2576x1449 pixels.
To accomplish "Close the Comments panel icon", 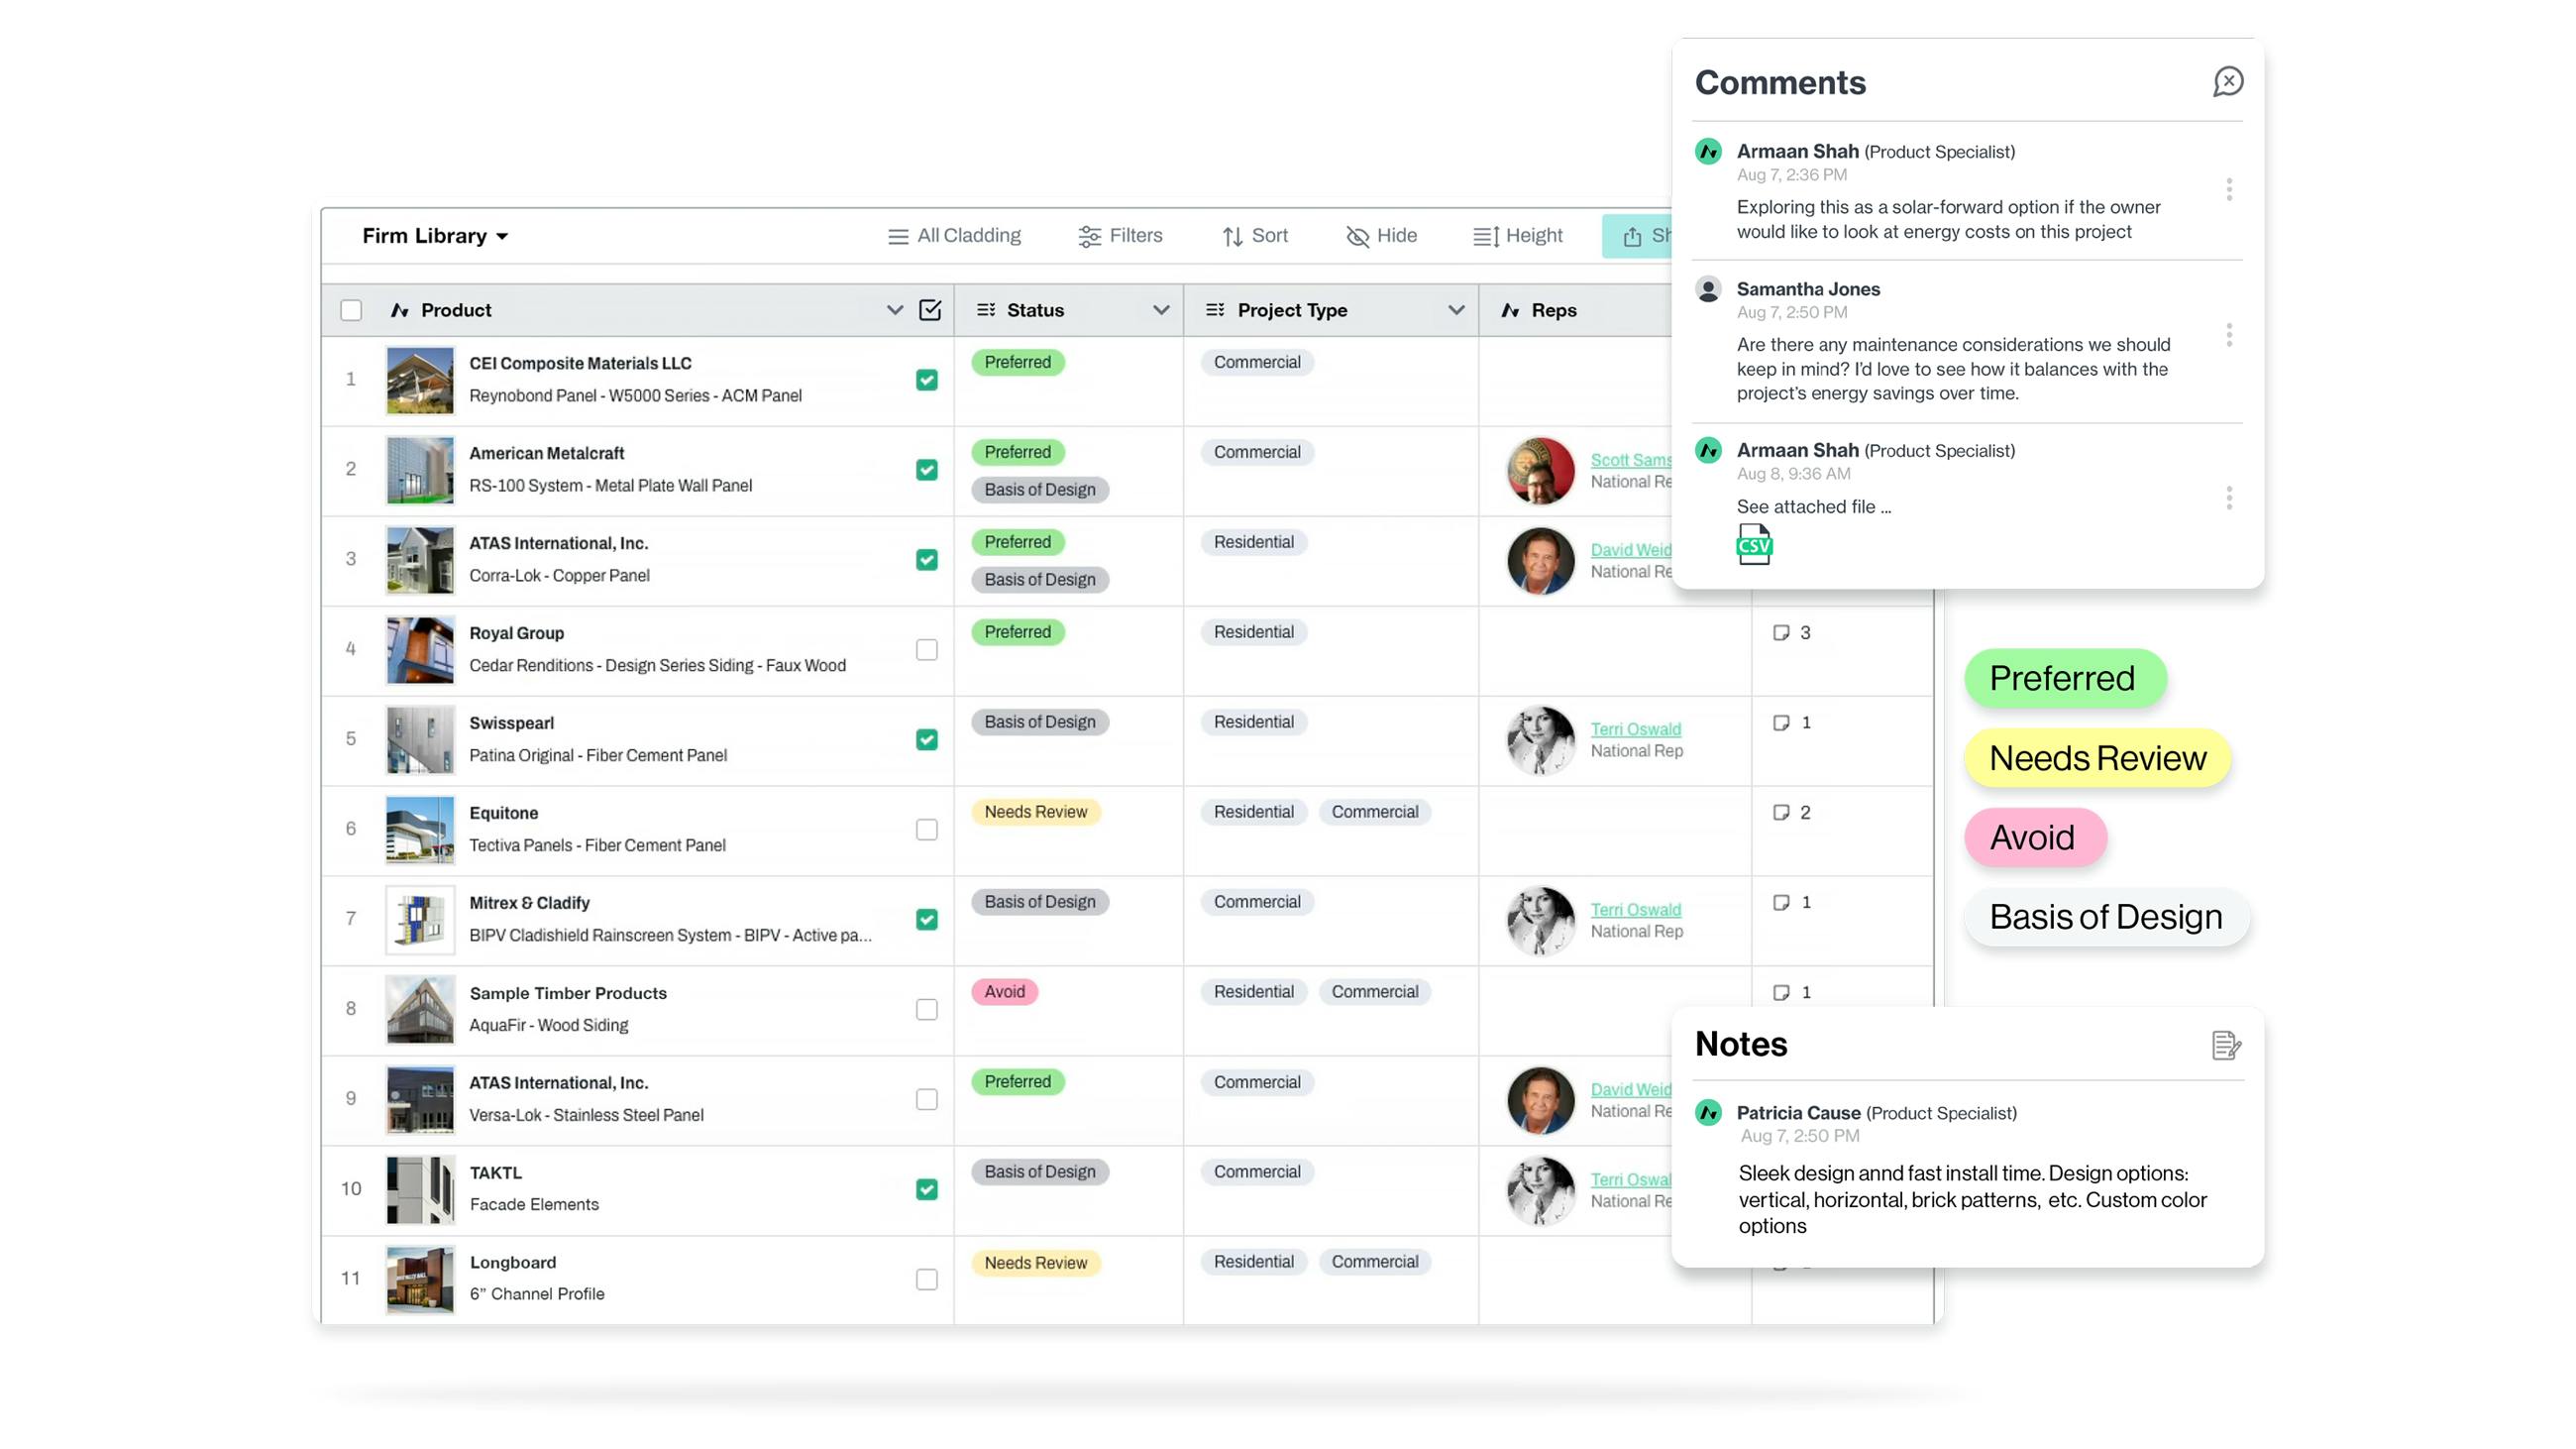I will [x=2227, y=82].
